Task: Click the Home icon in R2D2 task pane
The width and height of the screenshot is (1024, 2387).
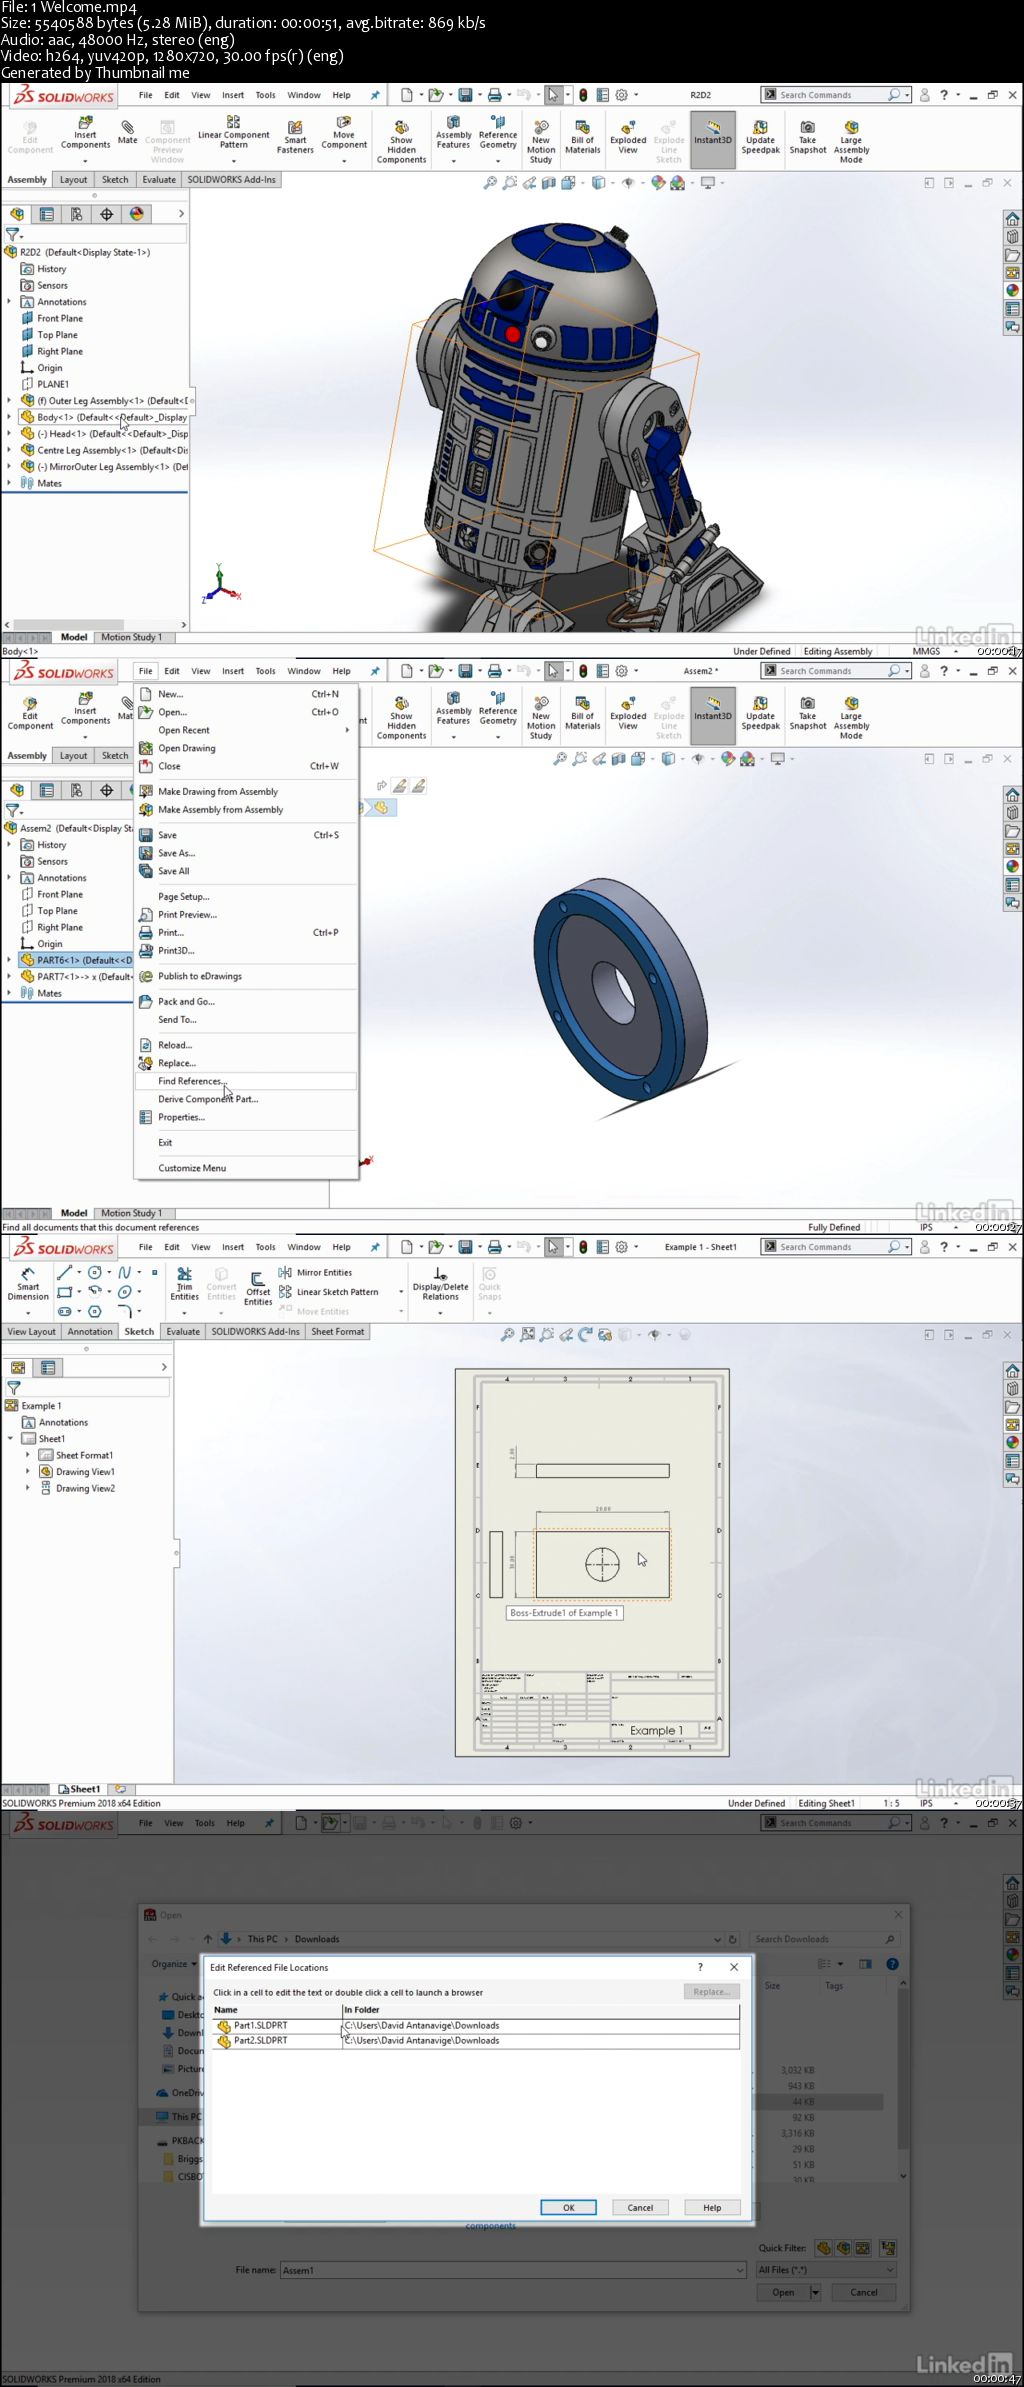Action: click(x=1012, y=219)
